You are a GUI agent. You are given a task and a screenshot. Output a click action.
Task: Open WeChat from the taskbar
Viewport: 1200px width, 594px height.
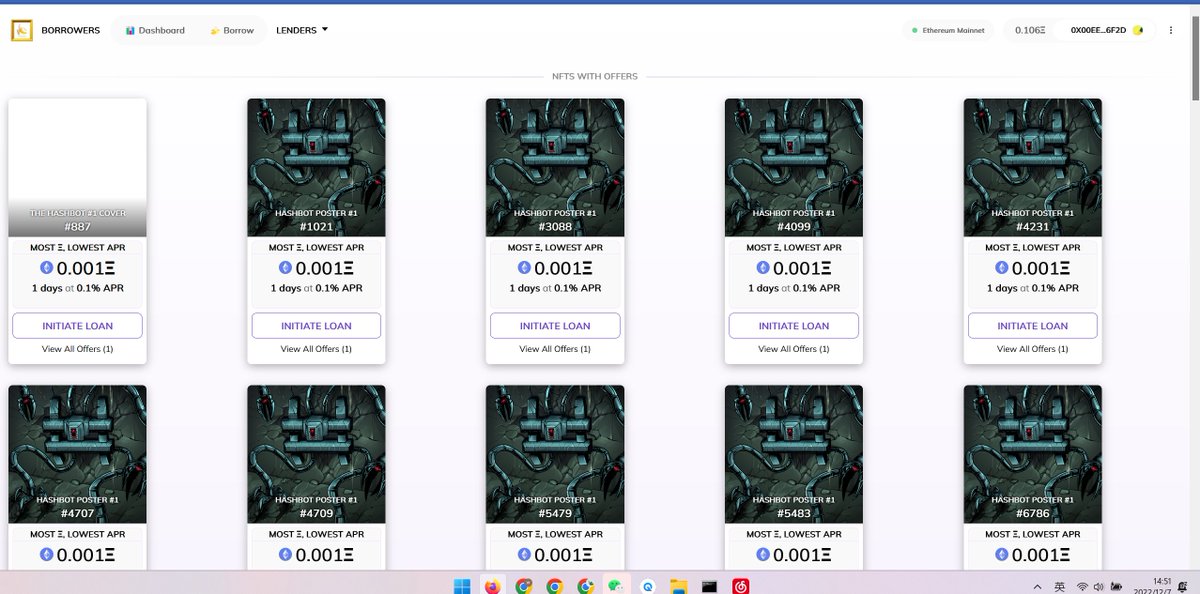coord(617,586)
